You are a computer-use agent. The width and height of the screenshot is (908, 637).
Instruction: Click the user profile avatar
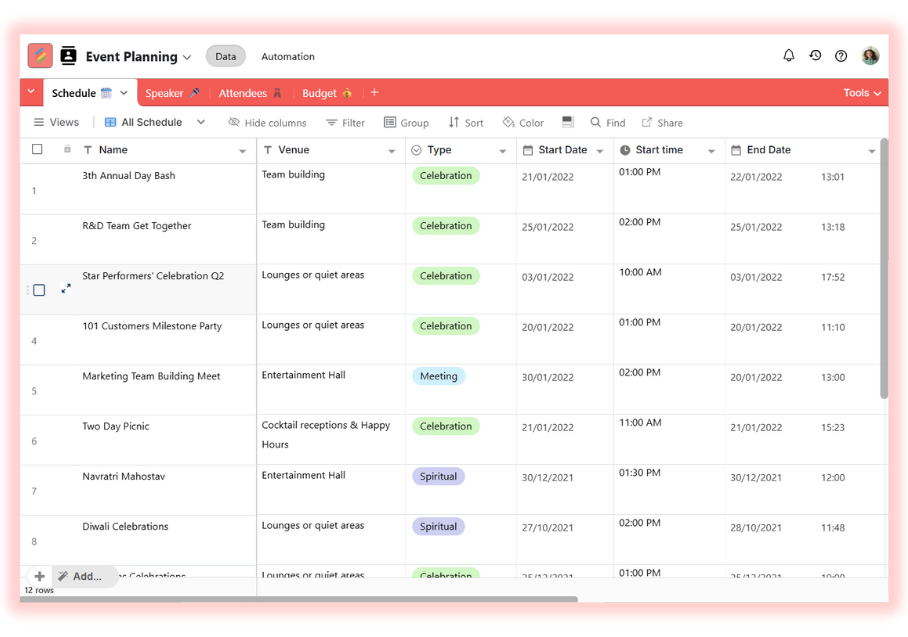pos(870,56)
